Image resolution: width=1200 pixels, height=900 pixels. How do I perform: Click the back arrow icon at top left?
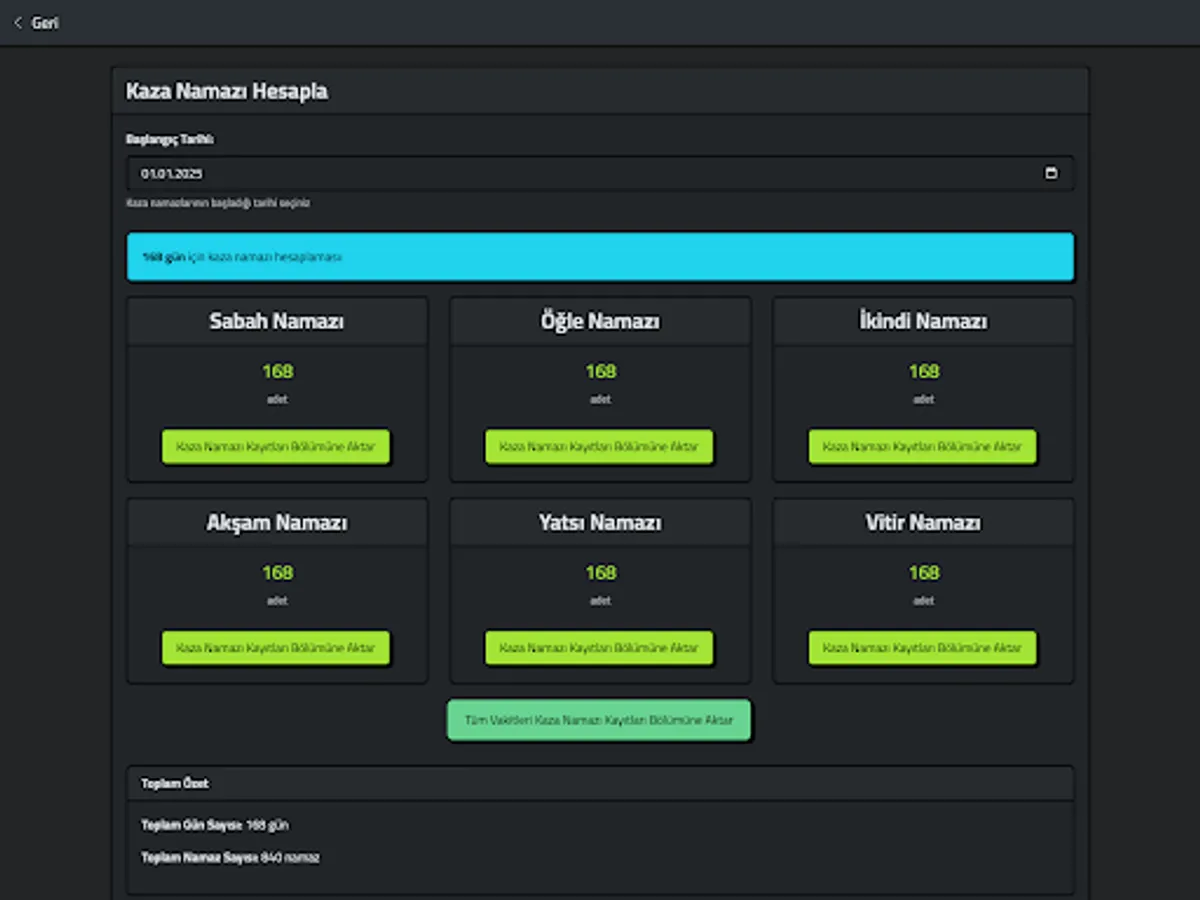[x=18, y=22]
